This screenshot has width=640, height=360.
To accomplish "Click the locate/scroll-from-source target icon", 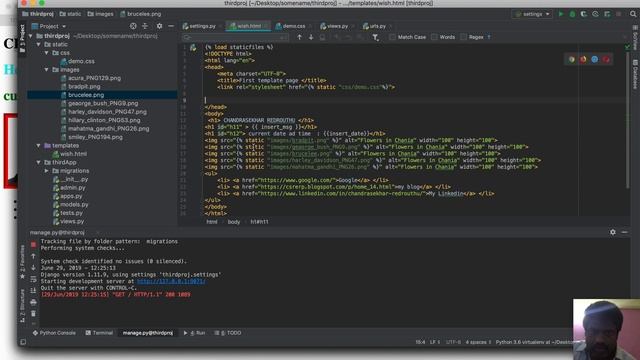I will (x=133, y=26).
